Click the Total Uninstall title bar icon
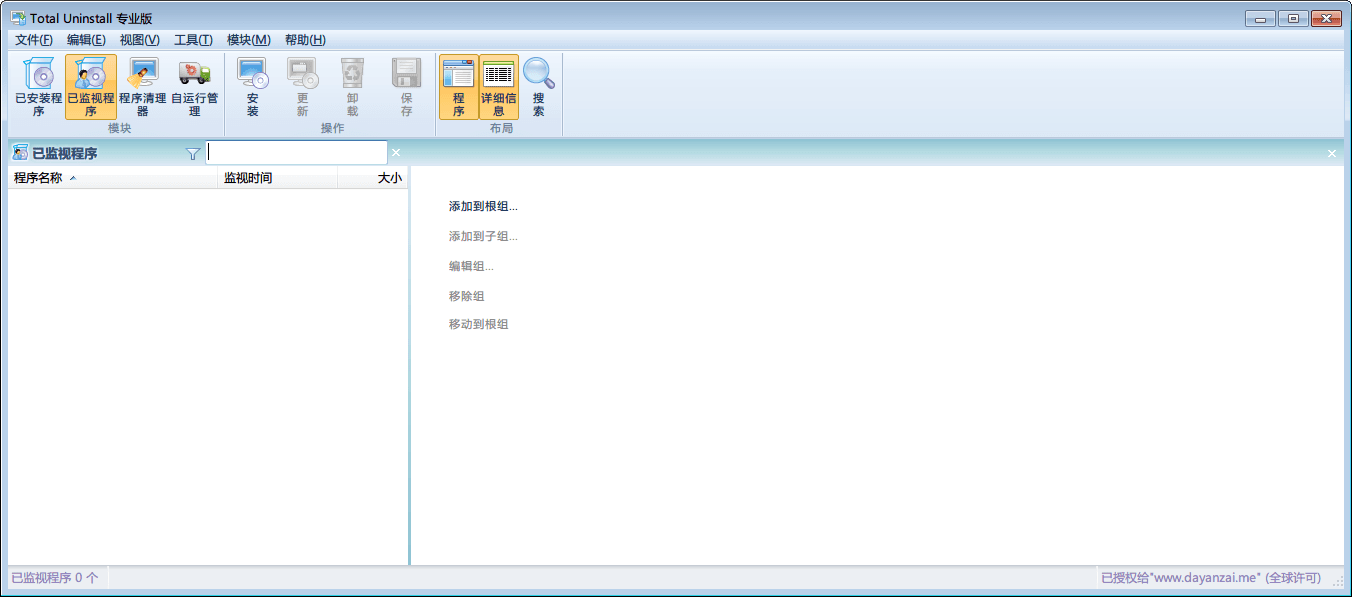 click(x=17, y=17)
